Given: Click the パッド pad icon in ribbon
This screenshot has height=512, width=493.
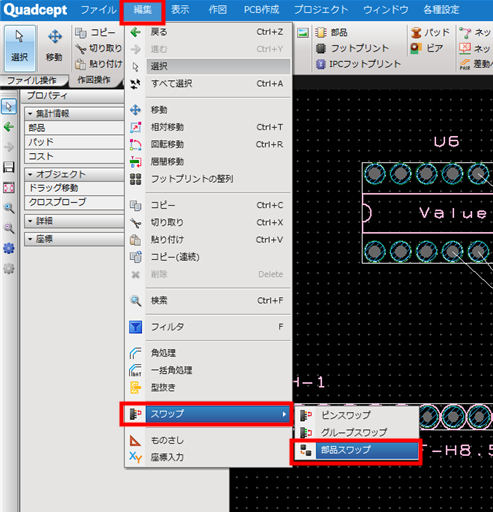Looking at the screenshot, I should click(x=416, y=32).
